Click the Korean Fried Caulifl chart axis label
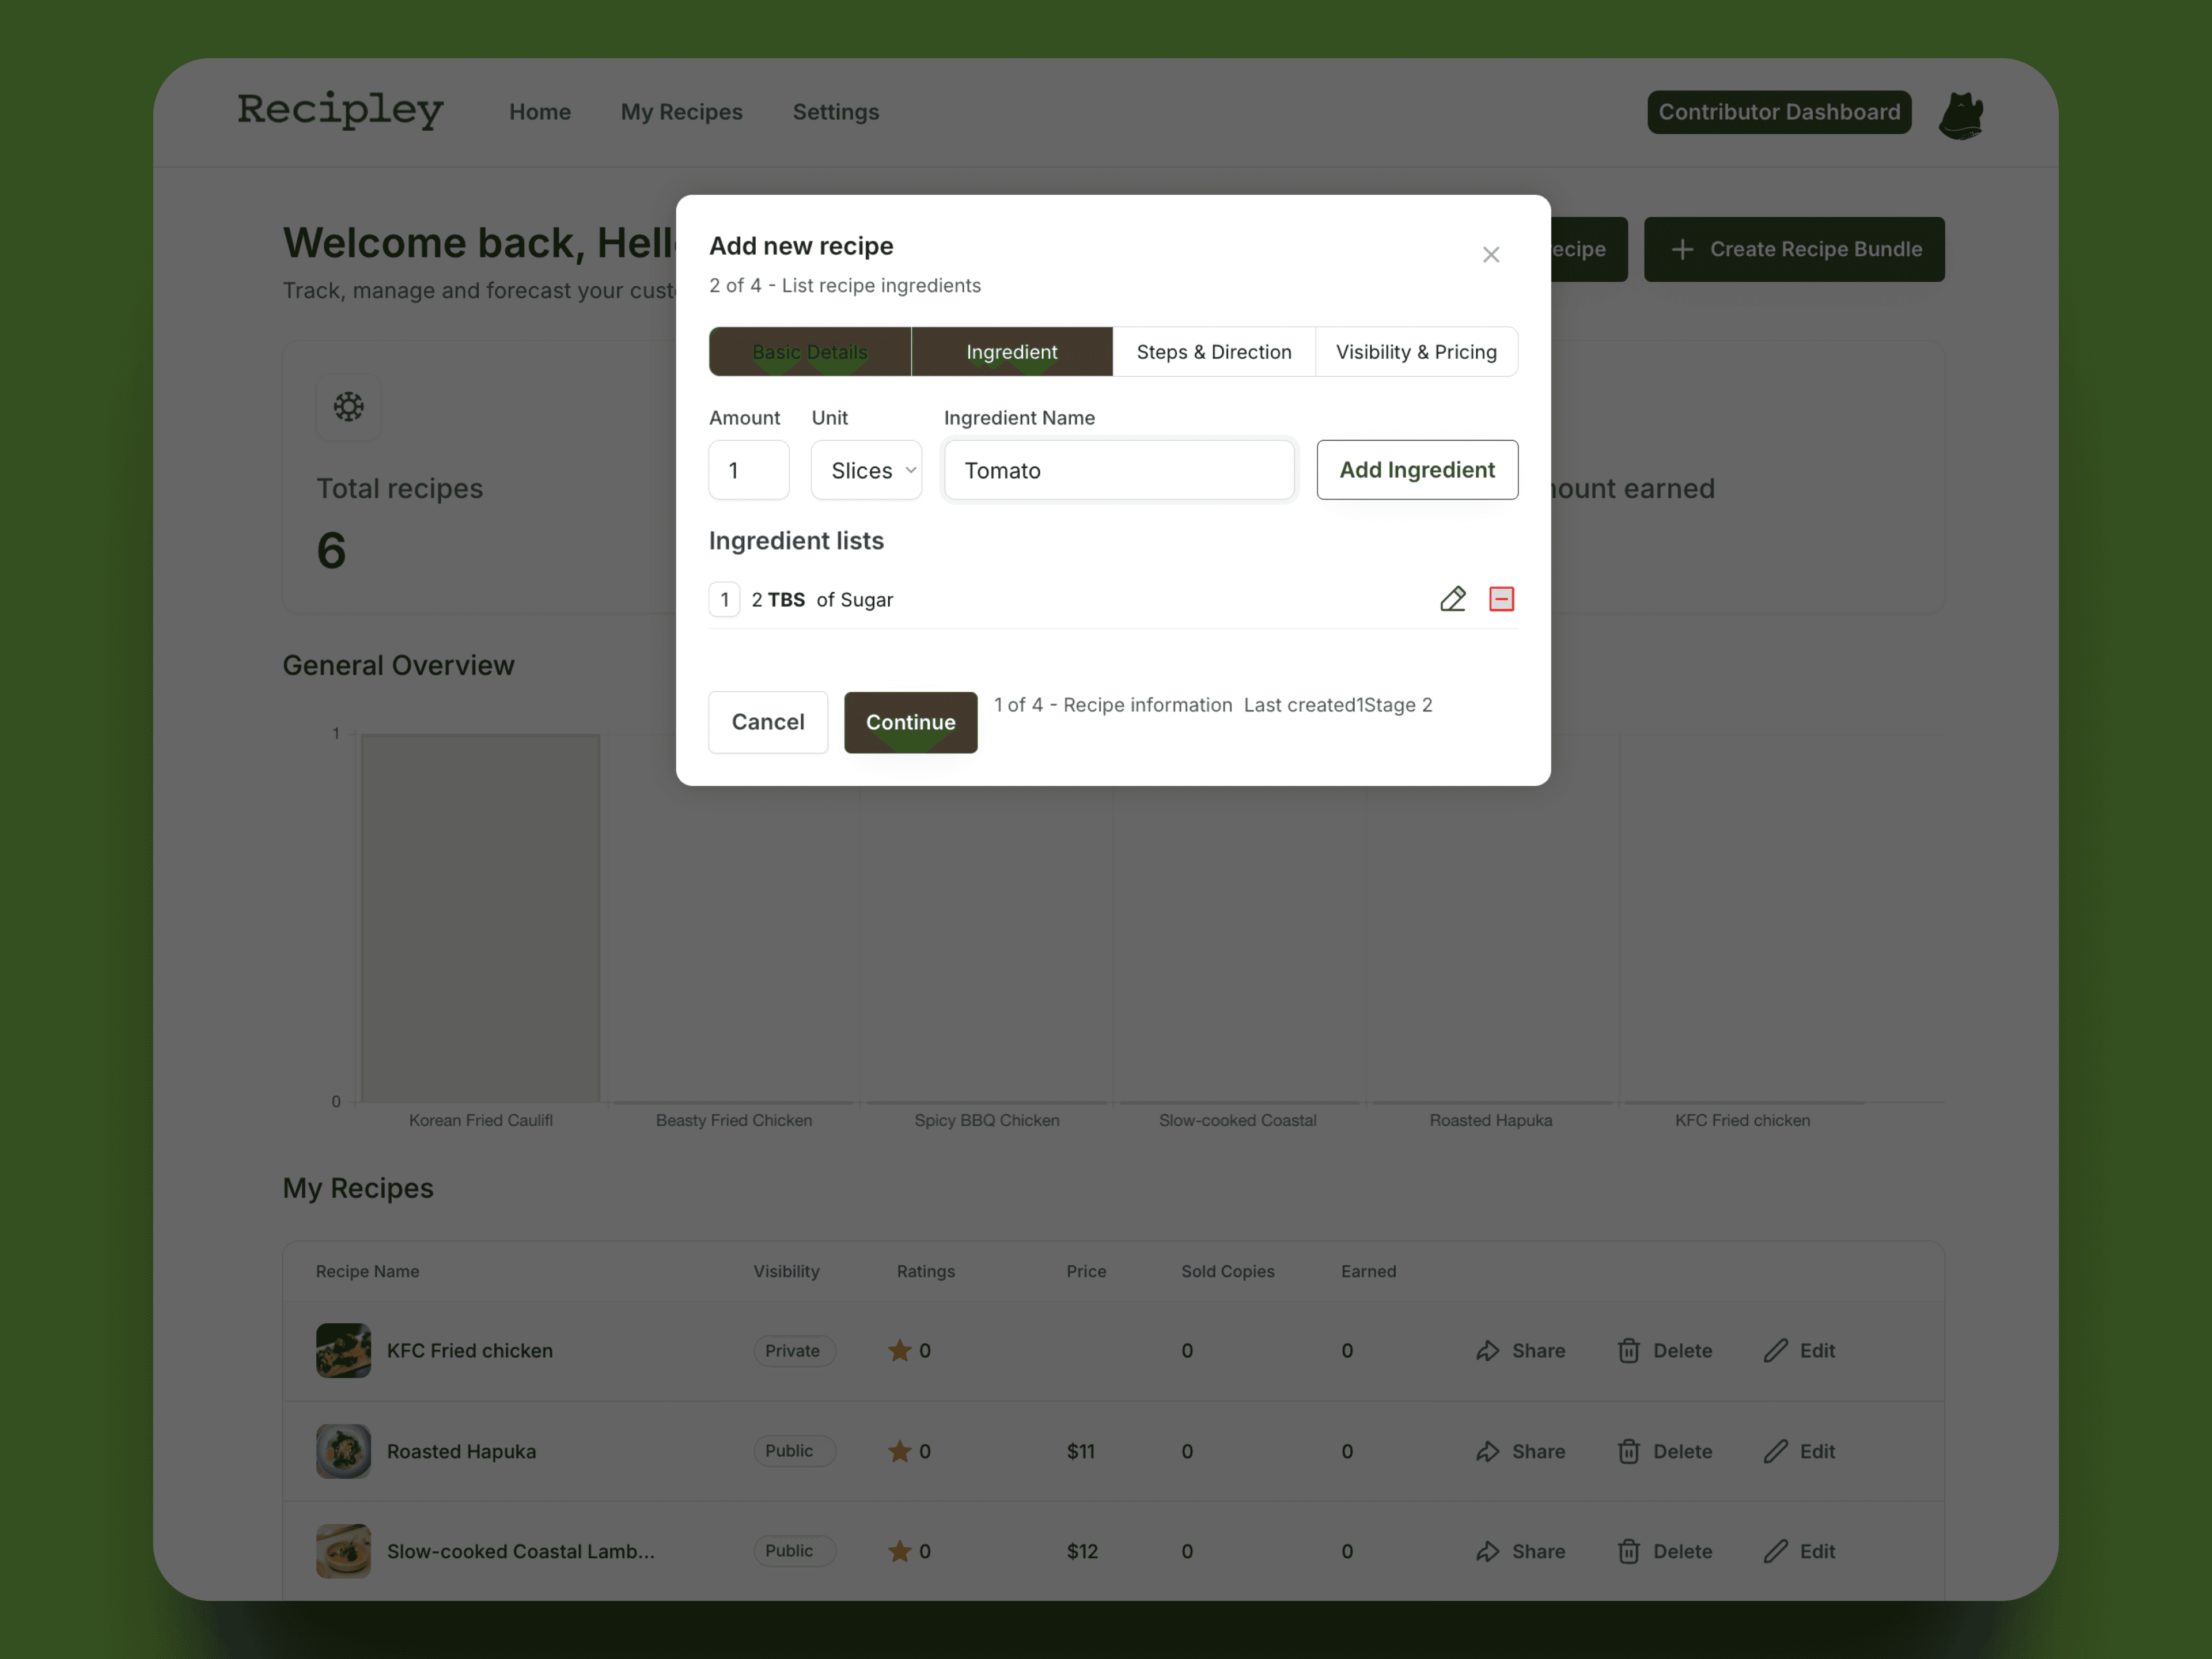The image size is (2212, 1659). 481,1120
